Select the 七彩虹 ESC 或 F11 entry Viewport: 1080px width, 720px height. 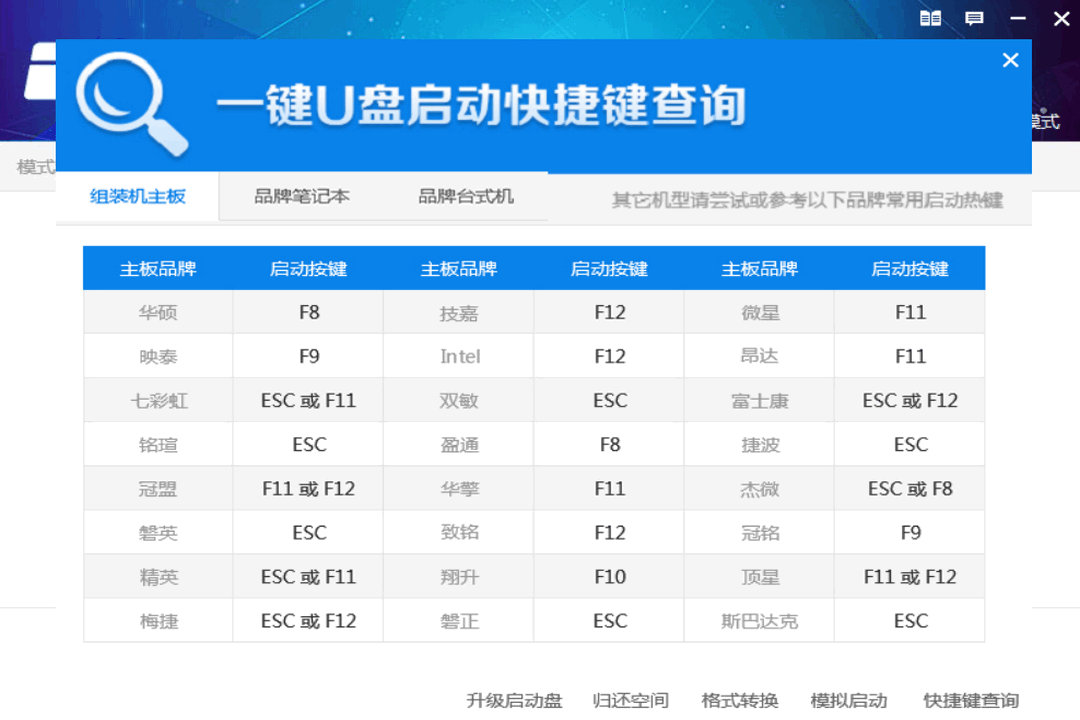pos(308,400)
